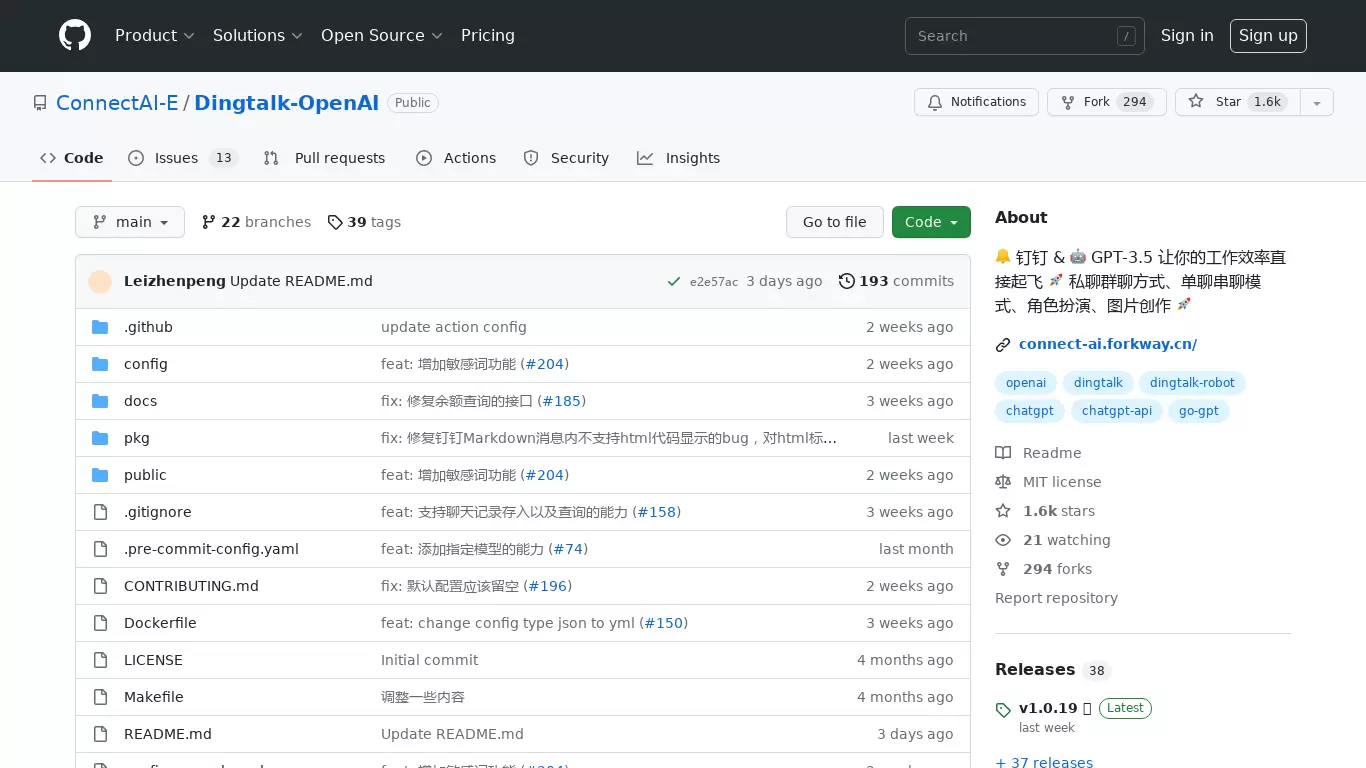Viewport: 1366px width, 768px height.
Task: Click the commits history clock icon
Action: tap(847, 281)
